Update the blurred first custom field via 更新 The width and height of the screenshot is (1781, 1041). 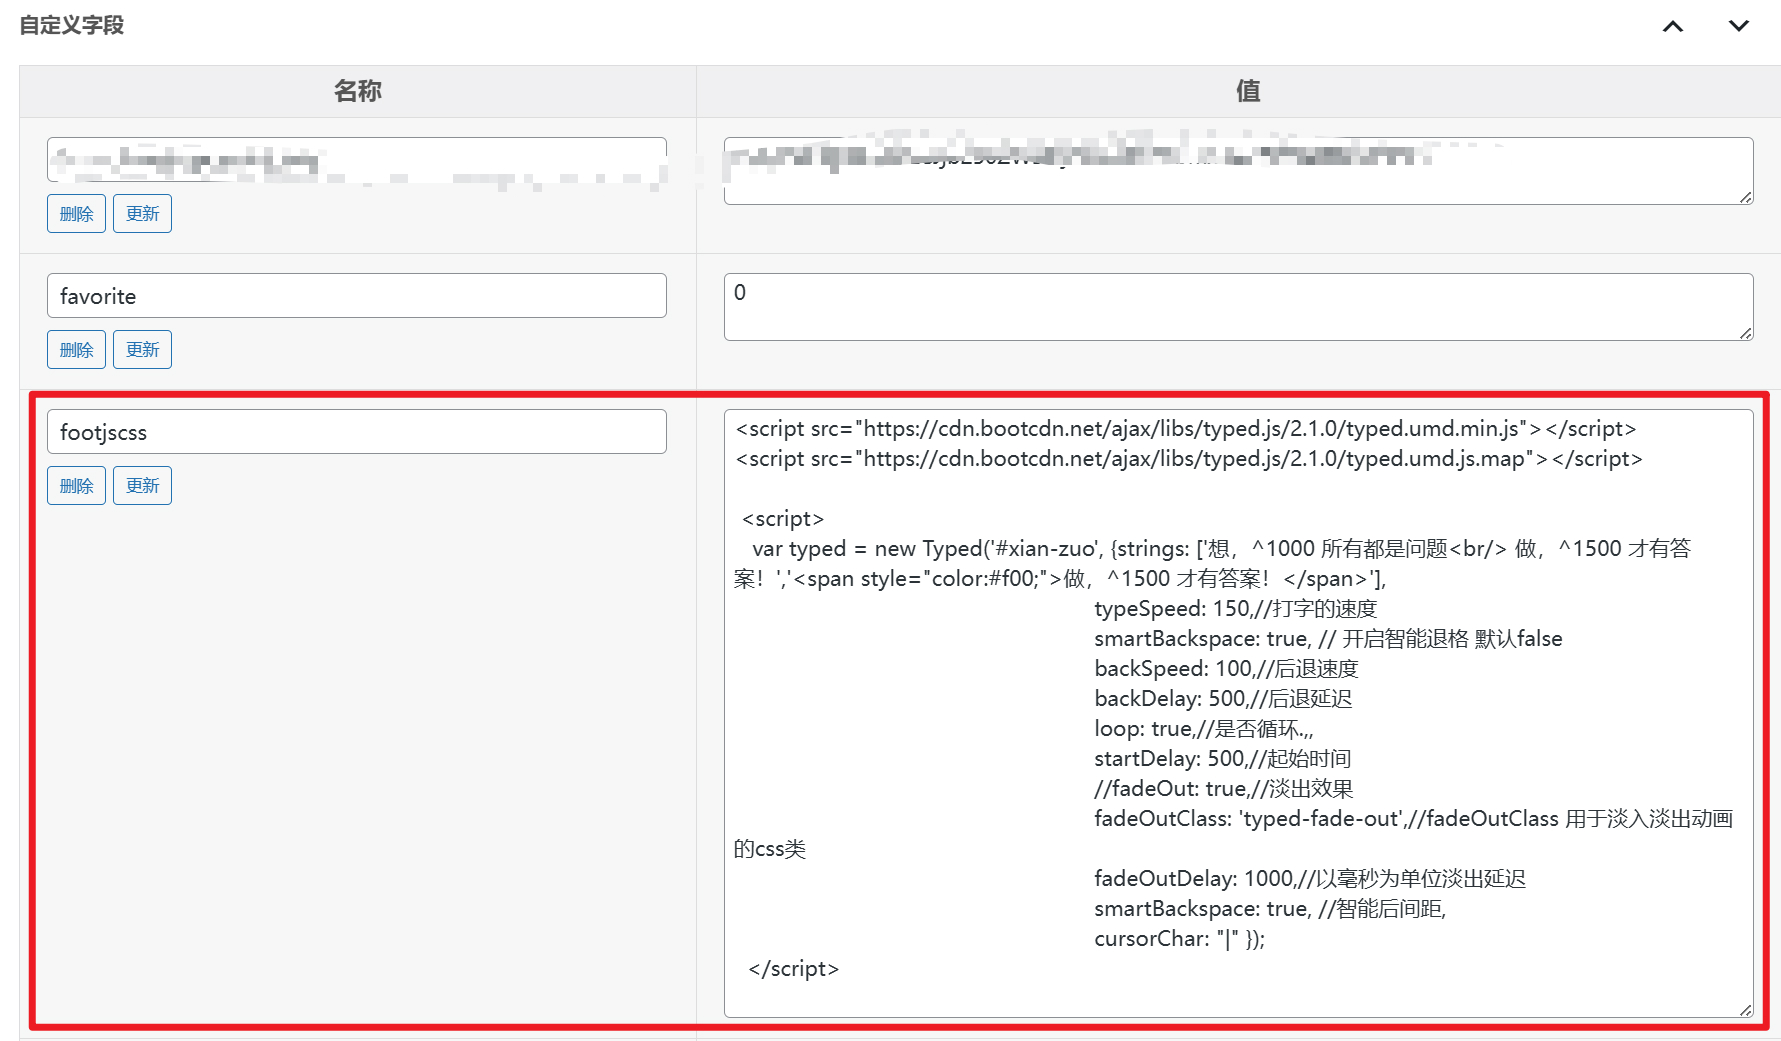coord(142,214)
